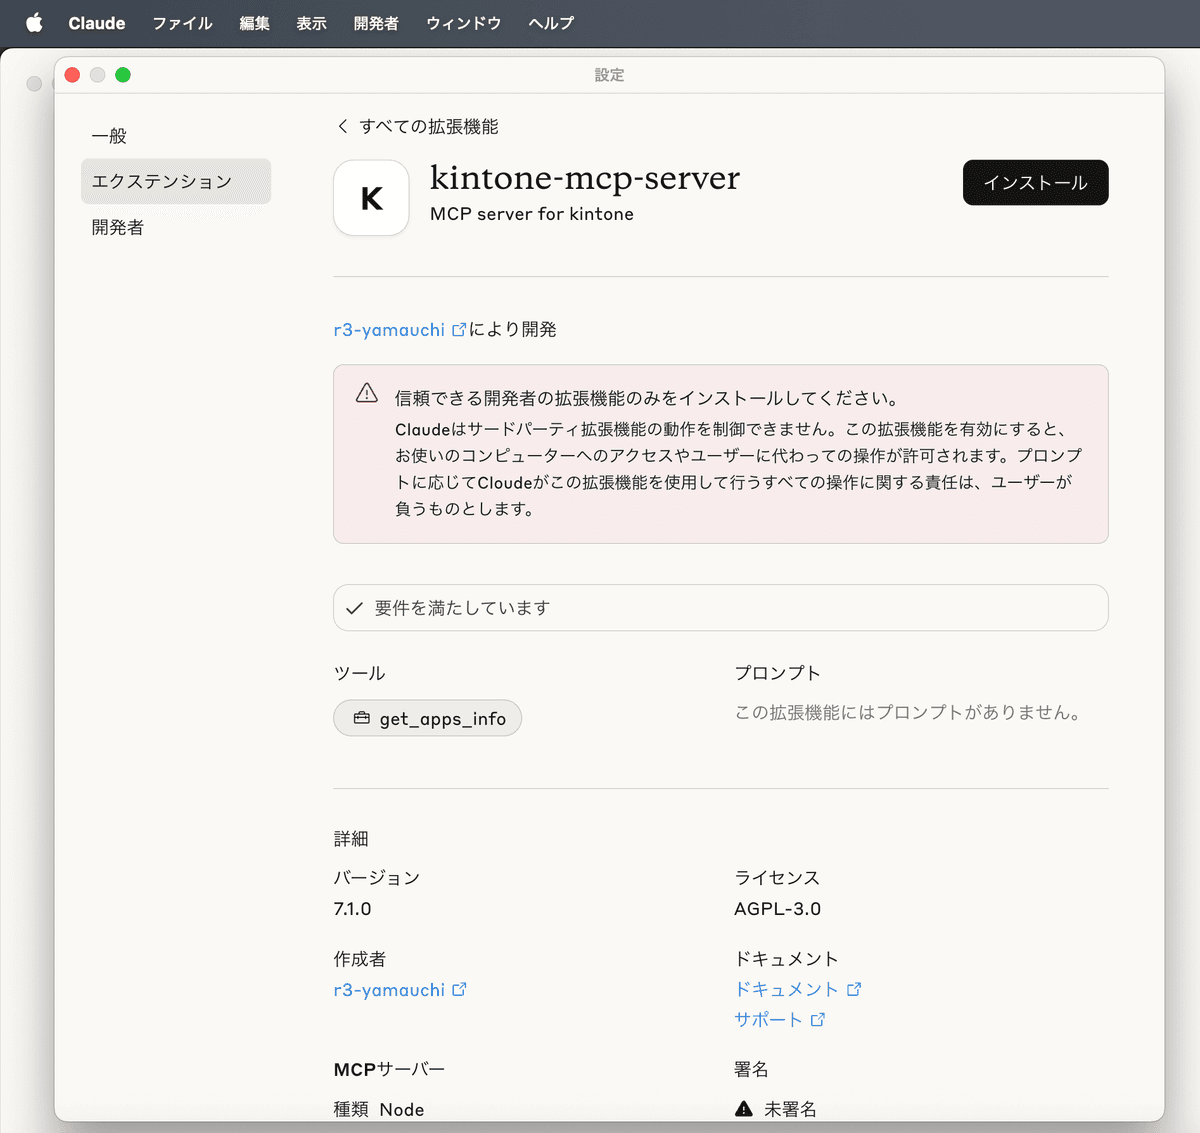This screenshot has height=1133, width=1200.
Task: Click external icon next to サポート link
Action: pyautogui.click(x=818, y=1019)
